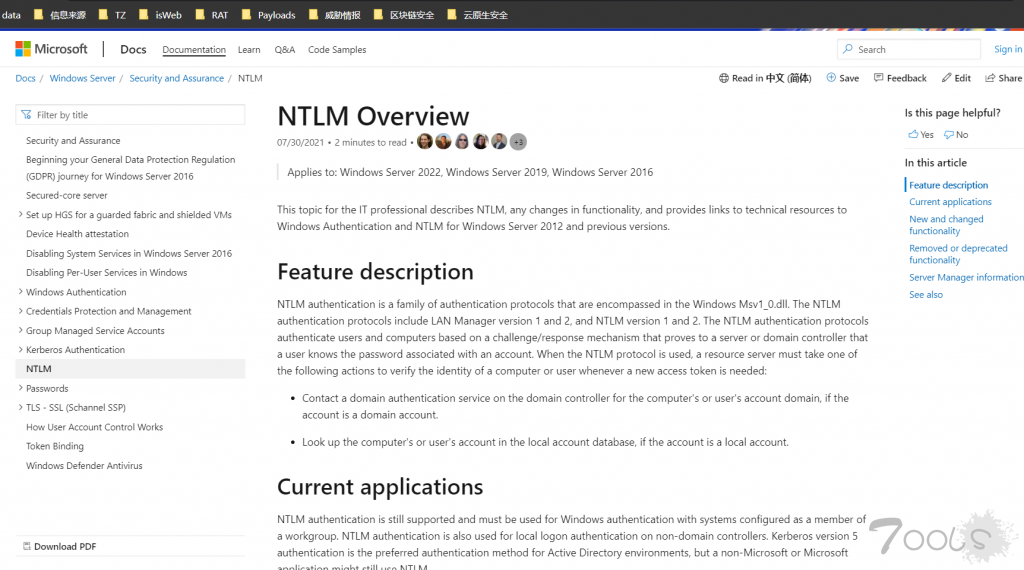Expand the Kerberos Authentication node
The width and height of the screenshot is (1024, 570).
20,349
